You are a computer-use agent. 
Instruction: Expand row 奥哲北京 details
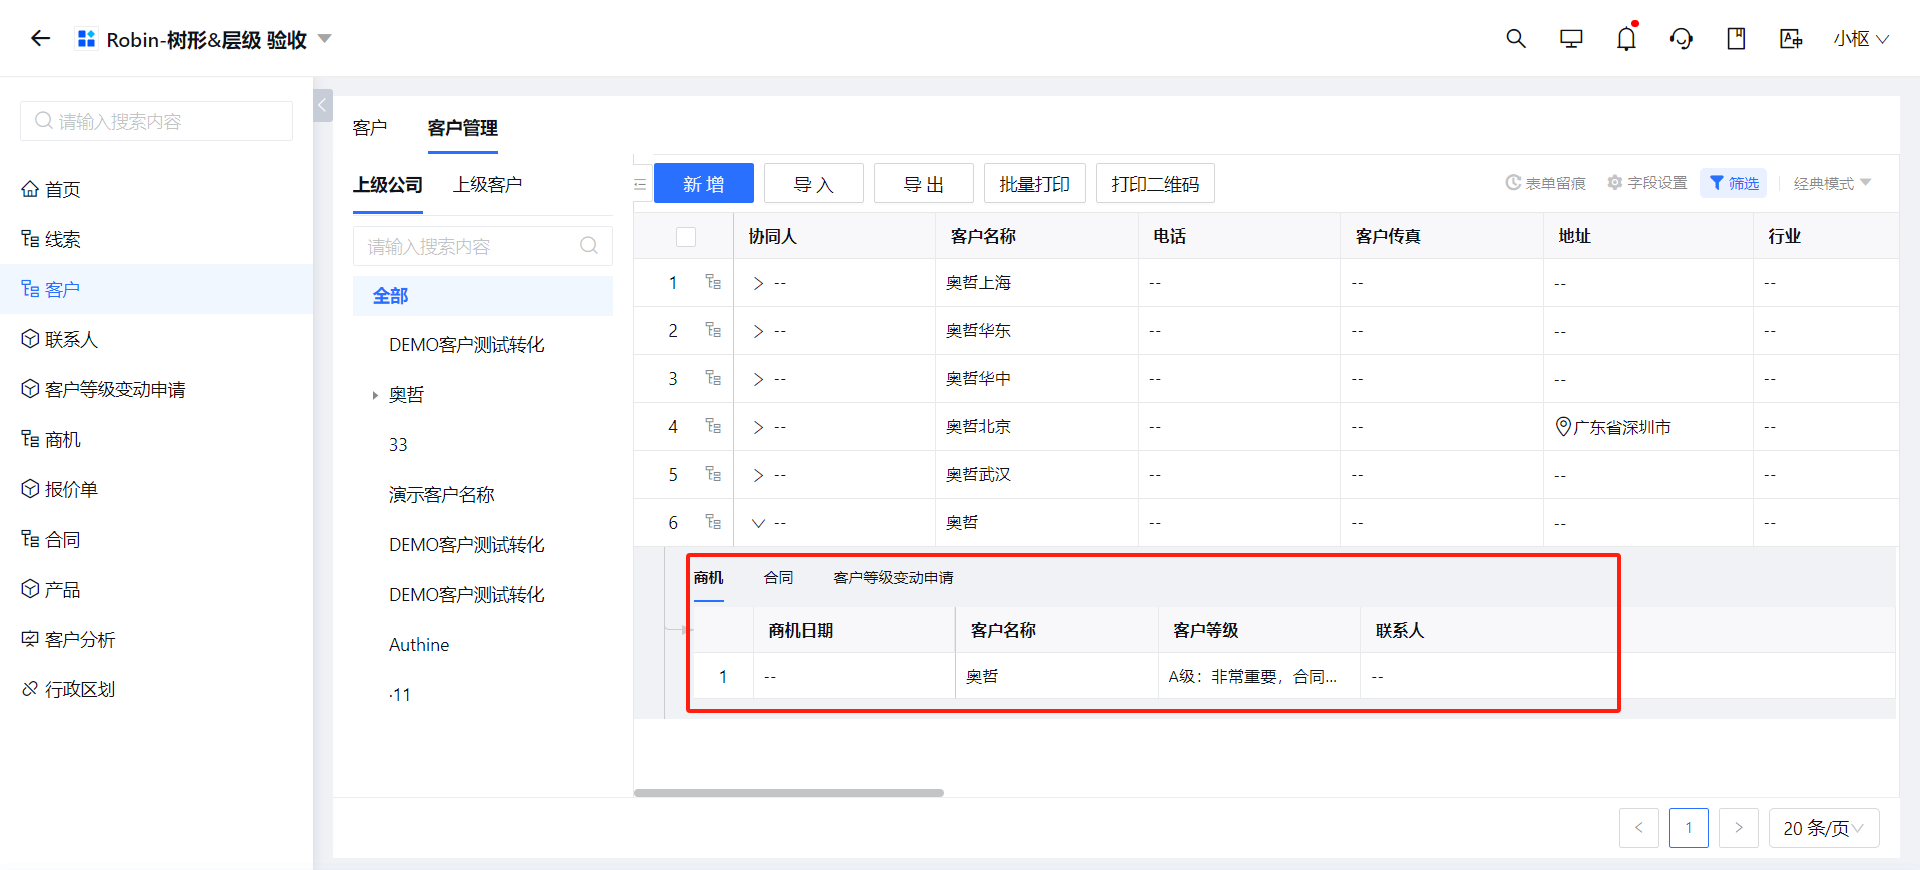tap(758, 427)
